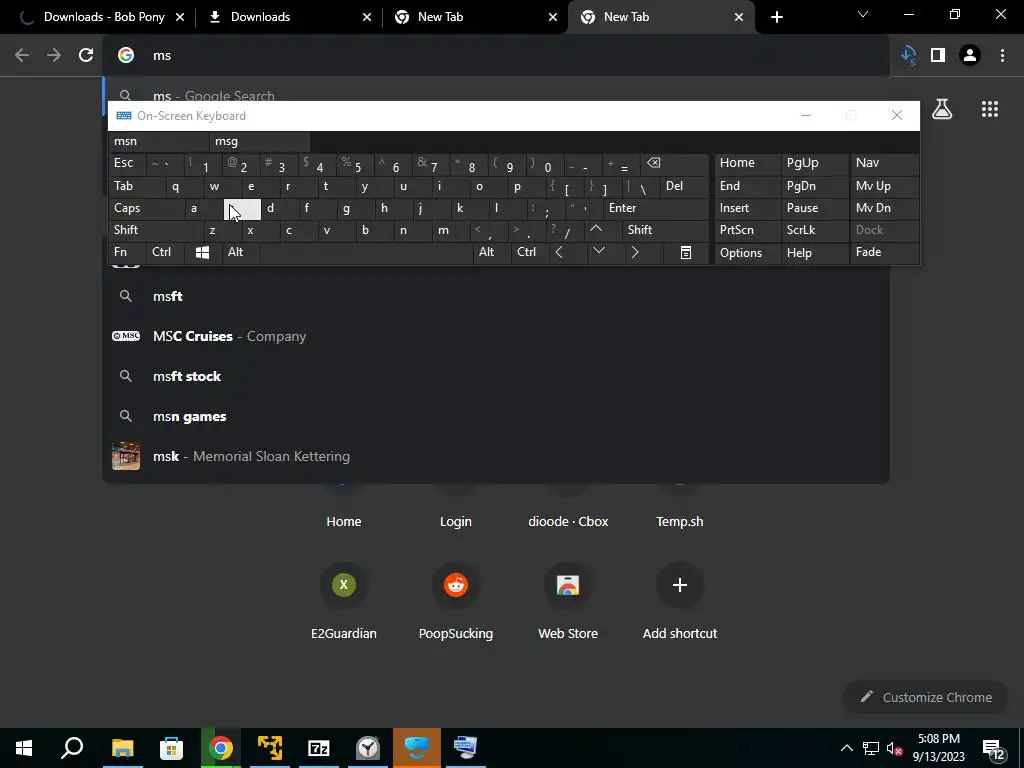
Task: Tap the Enter key on the keyboard
Action: click(656, 208)
